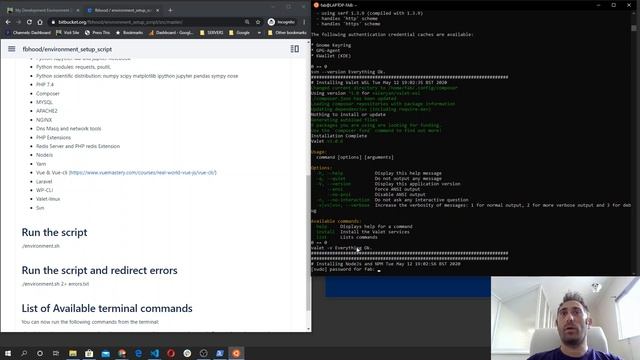Open a new browser tab
640x360 pixels.
point(170,10)
